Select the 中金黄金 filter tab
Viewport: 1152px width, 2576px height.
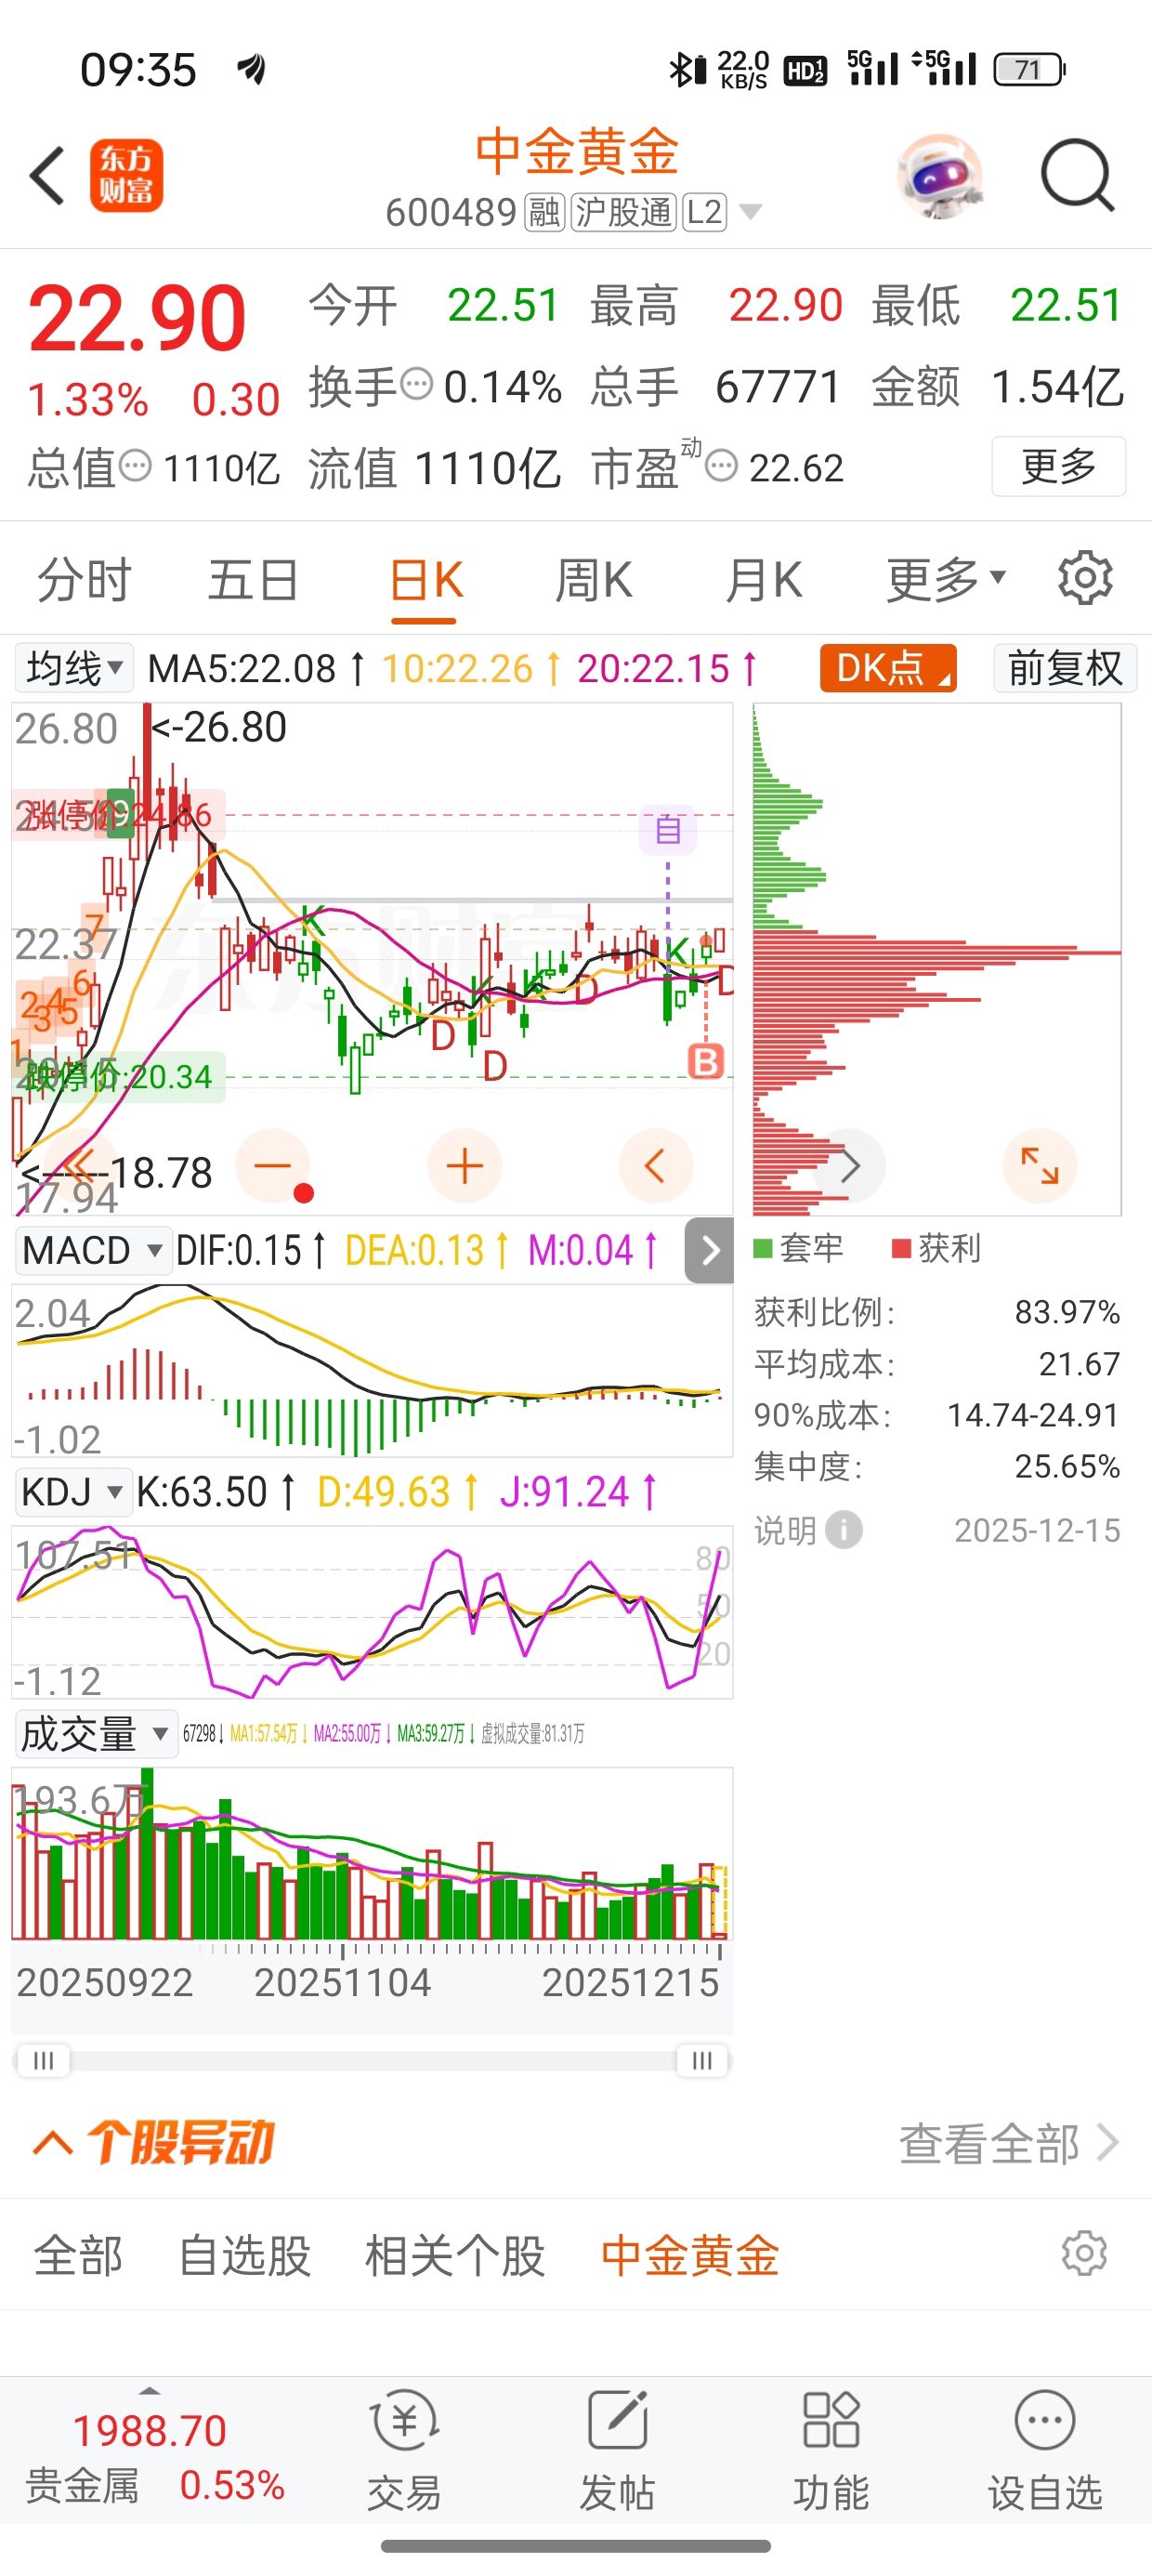(690, 2256)
